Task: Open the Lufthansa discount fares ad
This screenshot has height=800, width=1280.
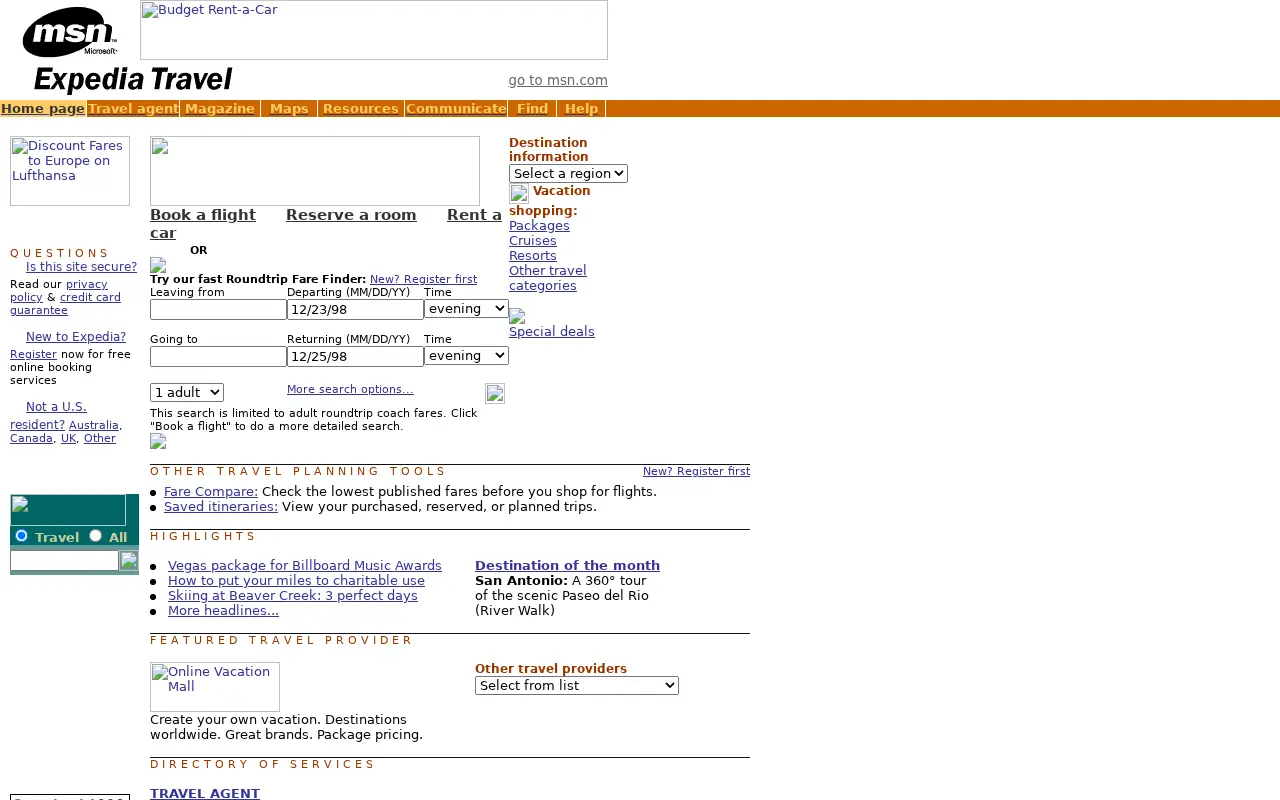Action: 70,171
